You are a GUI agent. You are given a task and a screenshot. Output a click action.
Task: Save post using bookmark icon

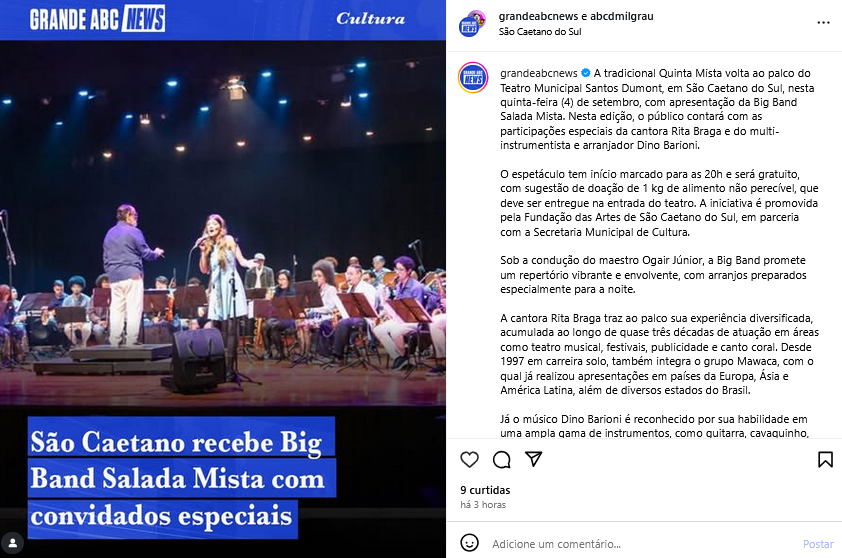pyautogui.click(x=825, y=459)
